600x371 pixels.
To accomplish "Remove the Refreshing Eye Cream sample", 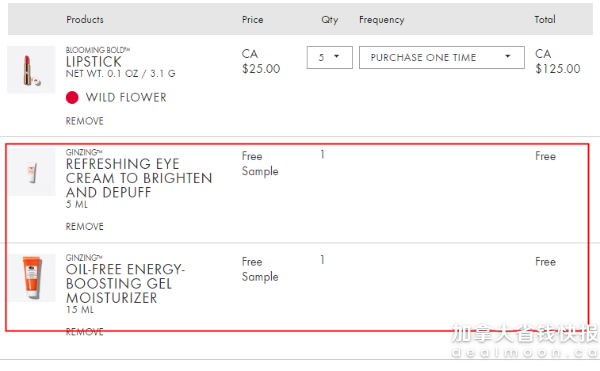I will [85, 226].
